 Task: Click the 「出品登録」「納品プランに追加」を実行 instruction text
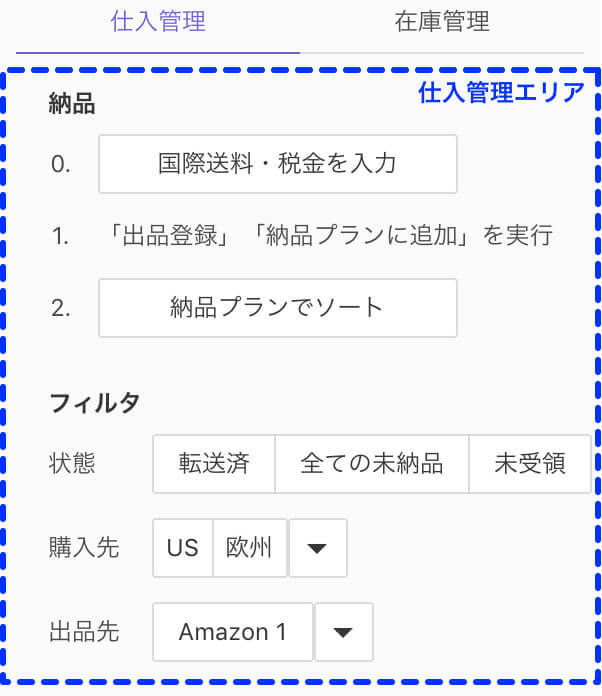click(x=331, y=235)
